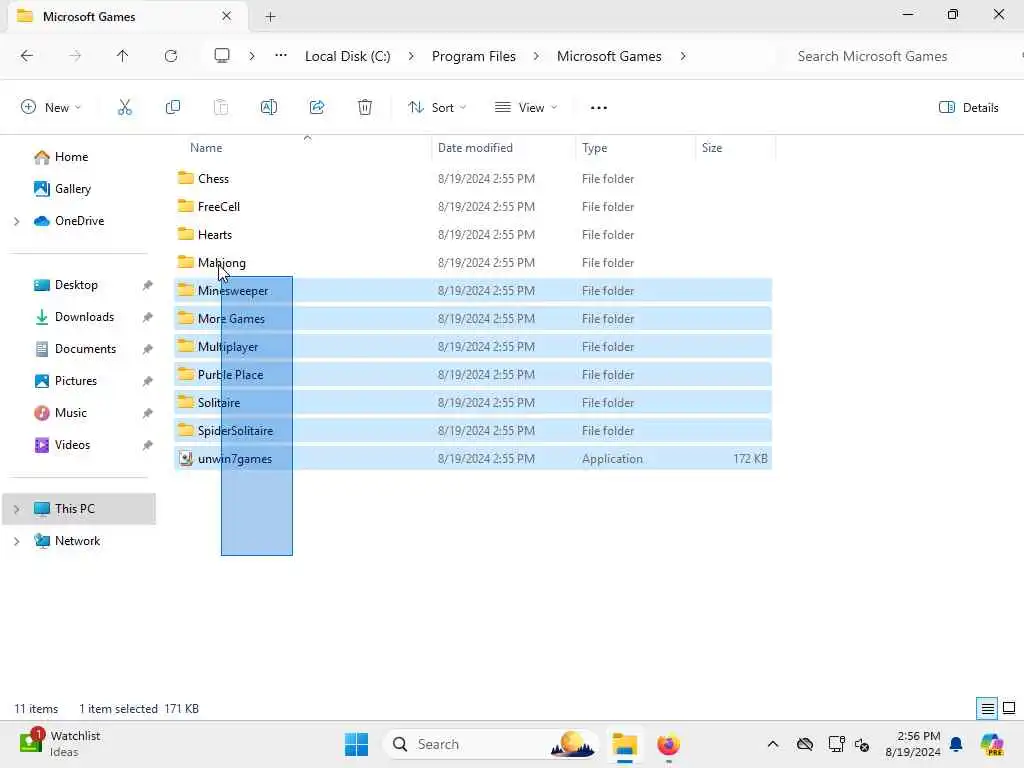
Task: Open Windows Start menu
Action: [x=357, y=744]
